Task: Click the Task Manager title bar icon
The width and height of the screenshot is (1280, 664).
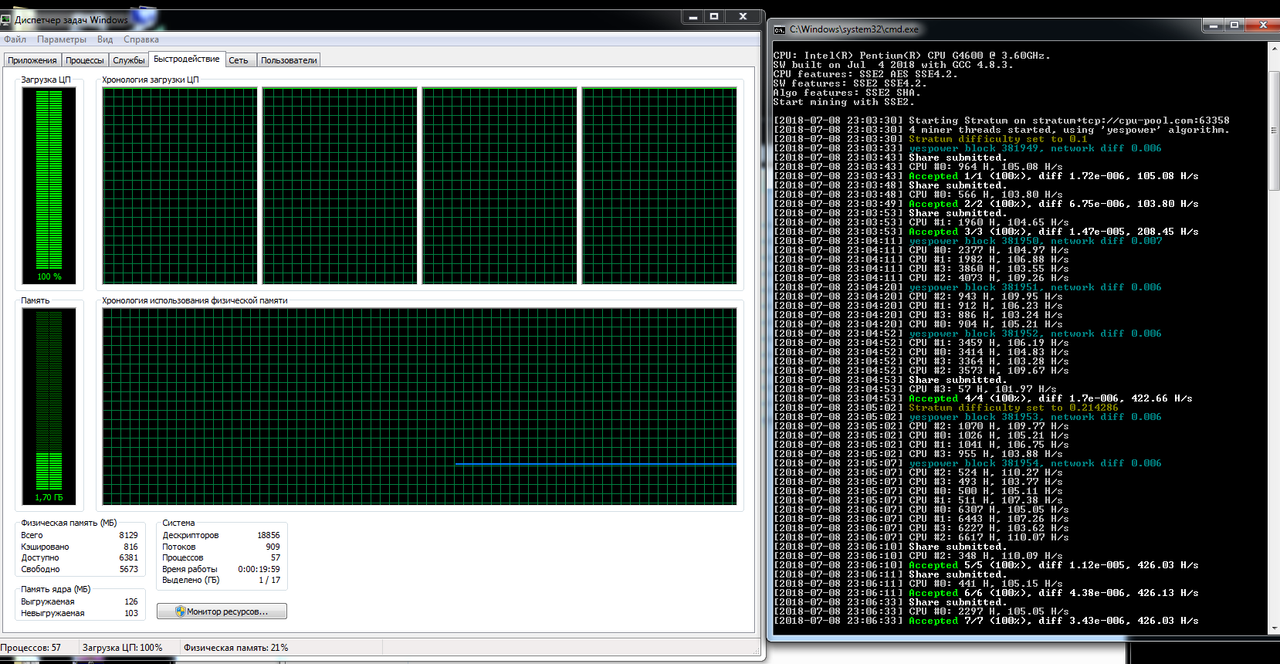Action: point(8,17)
